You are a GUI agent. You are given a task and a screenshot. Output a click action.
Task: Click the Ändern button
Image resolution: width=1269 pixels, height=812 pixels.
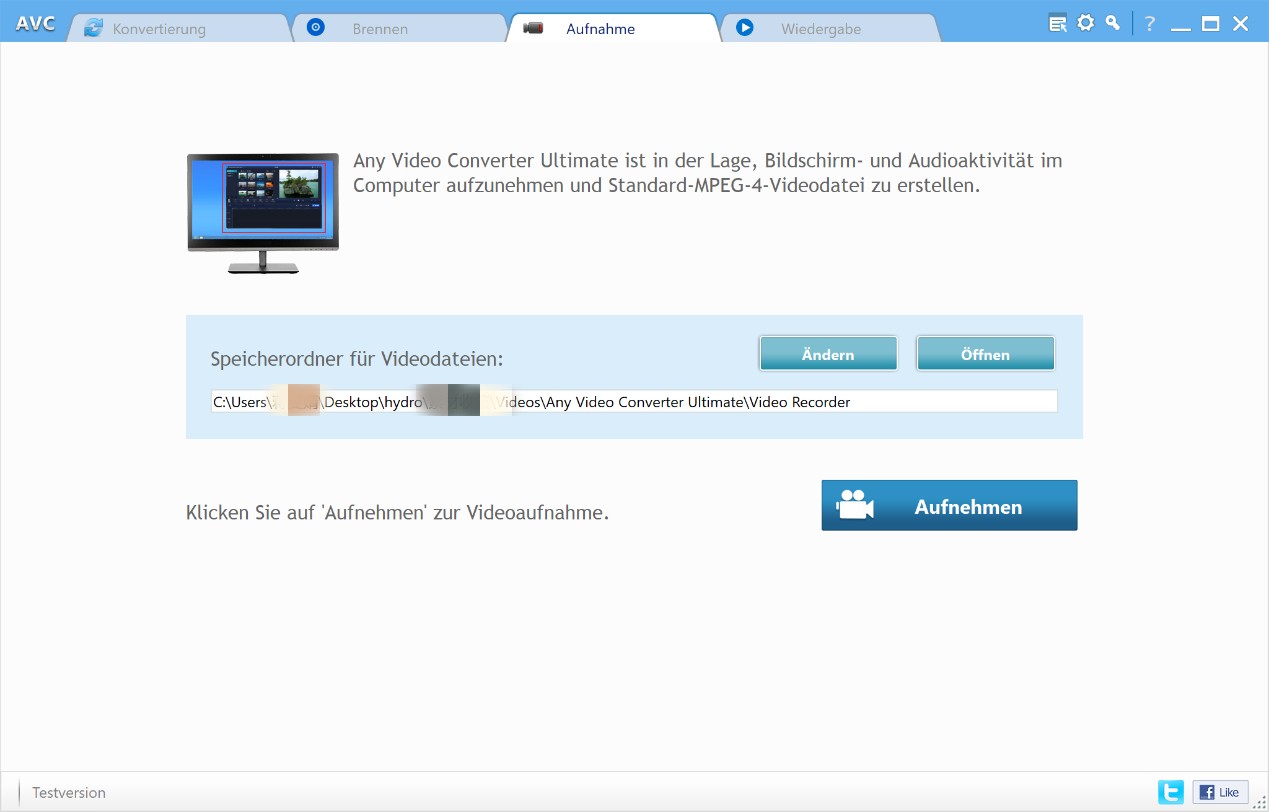click(x=828, y=354)
